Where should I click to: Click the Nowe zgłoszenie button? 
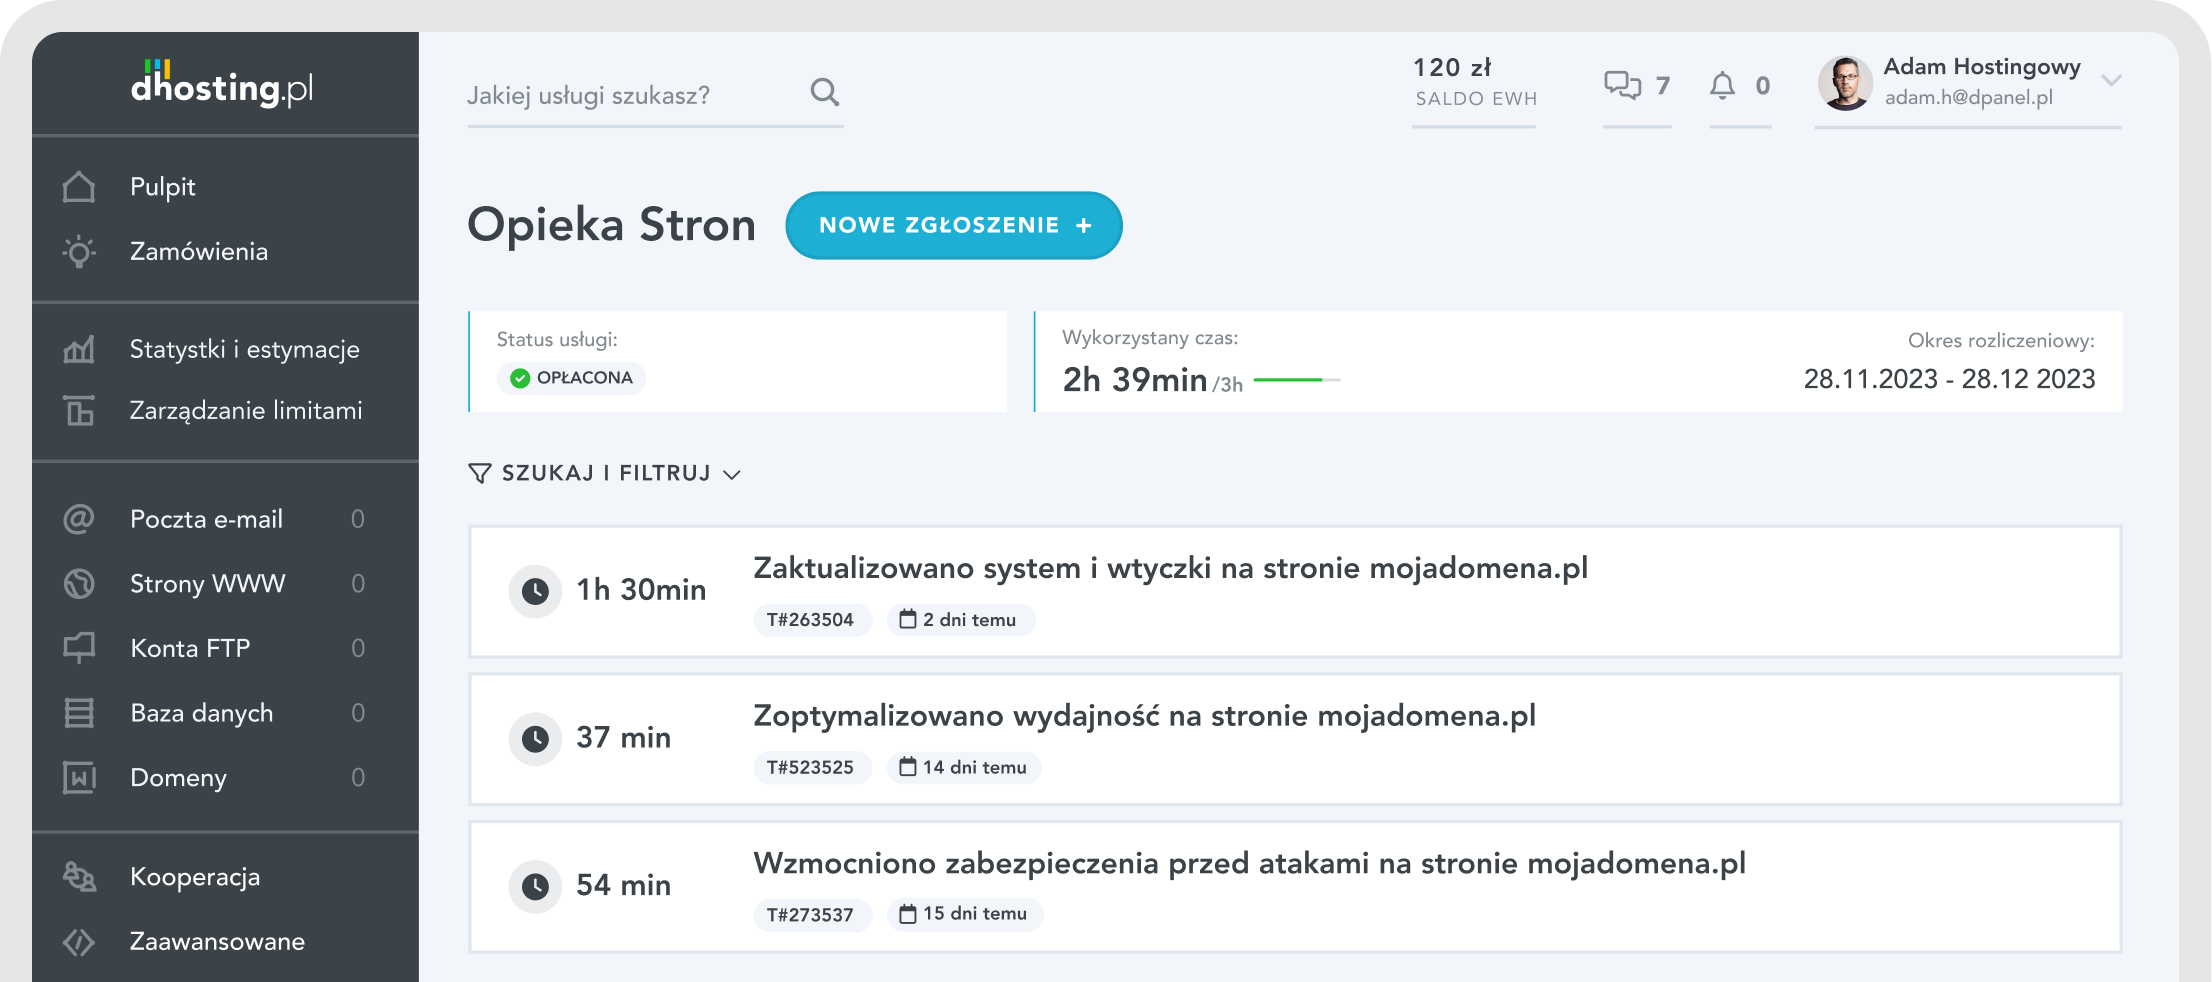tap(954, 225)
